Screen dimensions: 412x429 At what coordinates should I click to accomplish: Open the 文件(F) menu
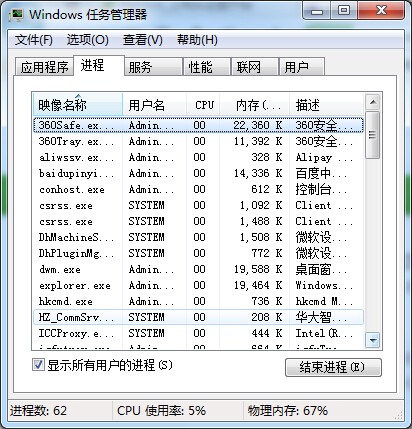(34, 40)
